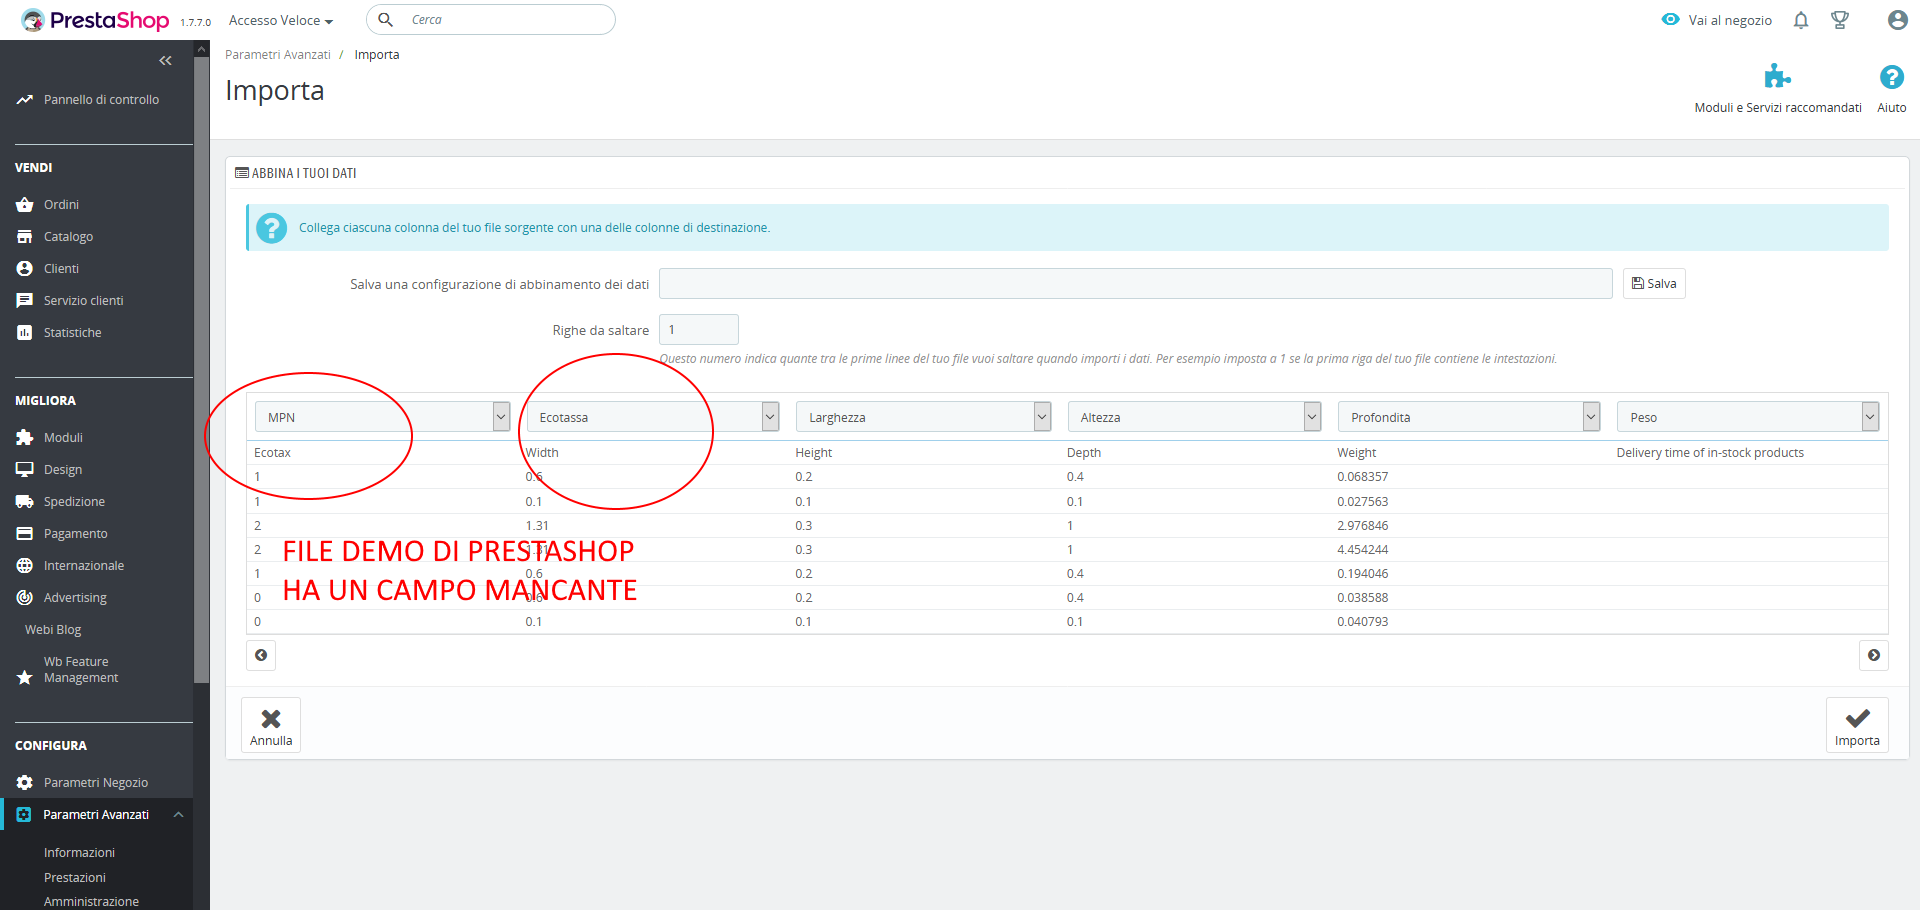The image size is (1920, 910).
Task: Click the weight value 0.040793
Action: click(x=1362, y=622)
